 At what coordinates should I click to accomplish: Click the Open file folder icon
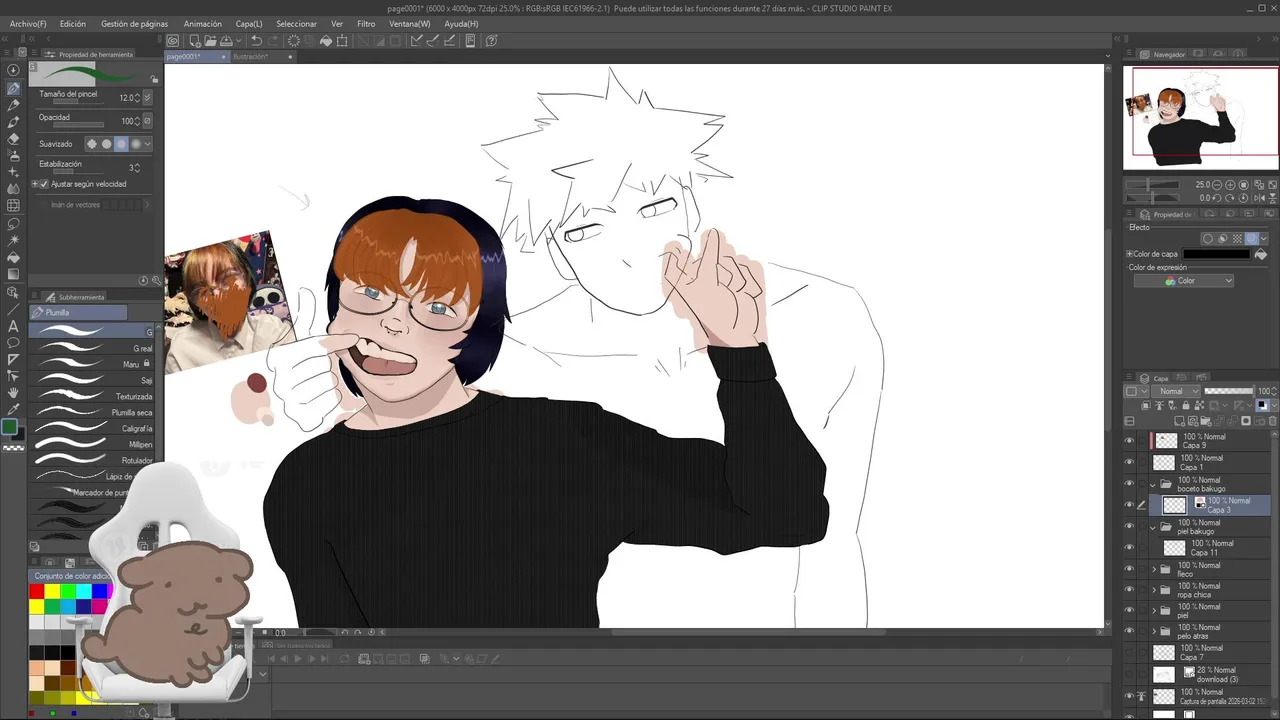click(209, 41)
